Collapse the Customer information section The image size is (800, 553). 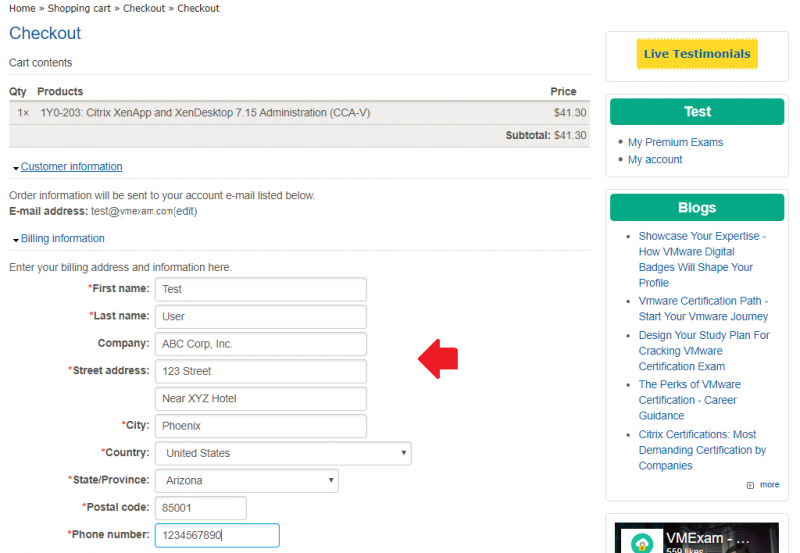pos(70,167)
